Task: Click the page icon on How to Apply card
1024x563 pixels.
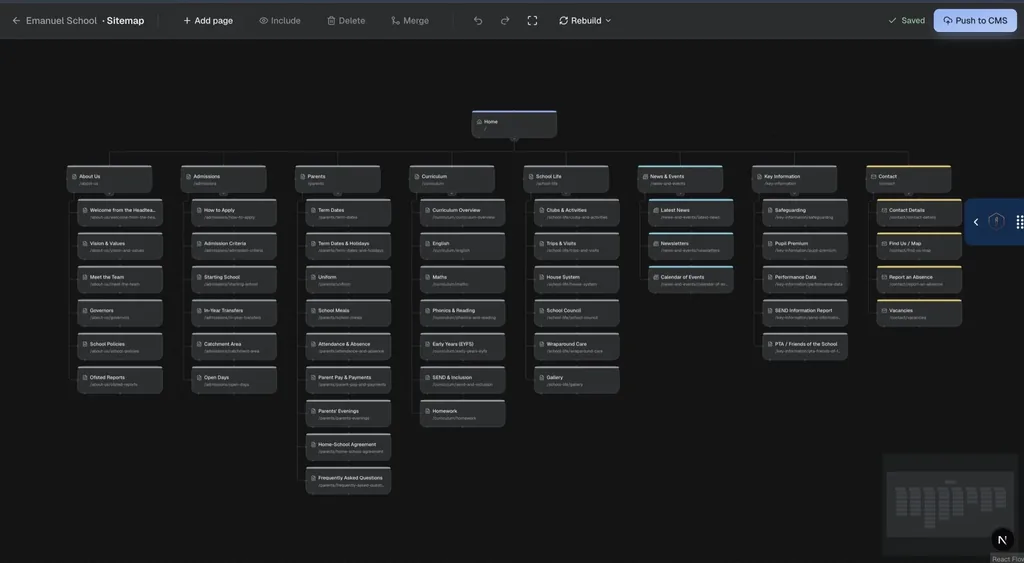Action: pos(199,210)
